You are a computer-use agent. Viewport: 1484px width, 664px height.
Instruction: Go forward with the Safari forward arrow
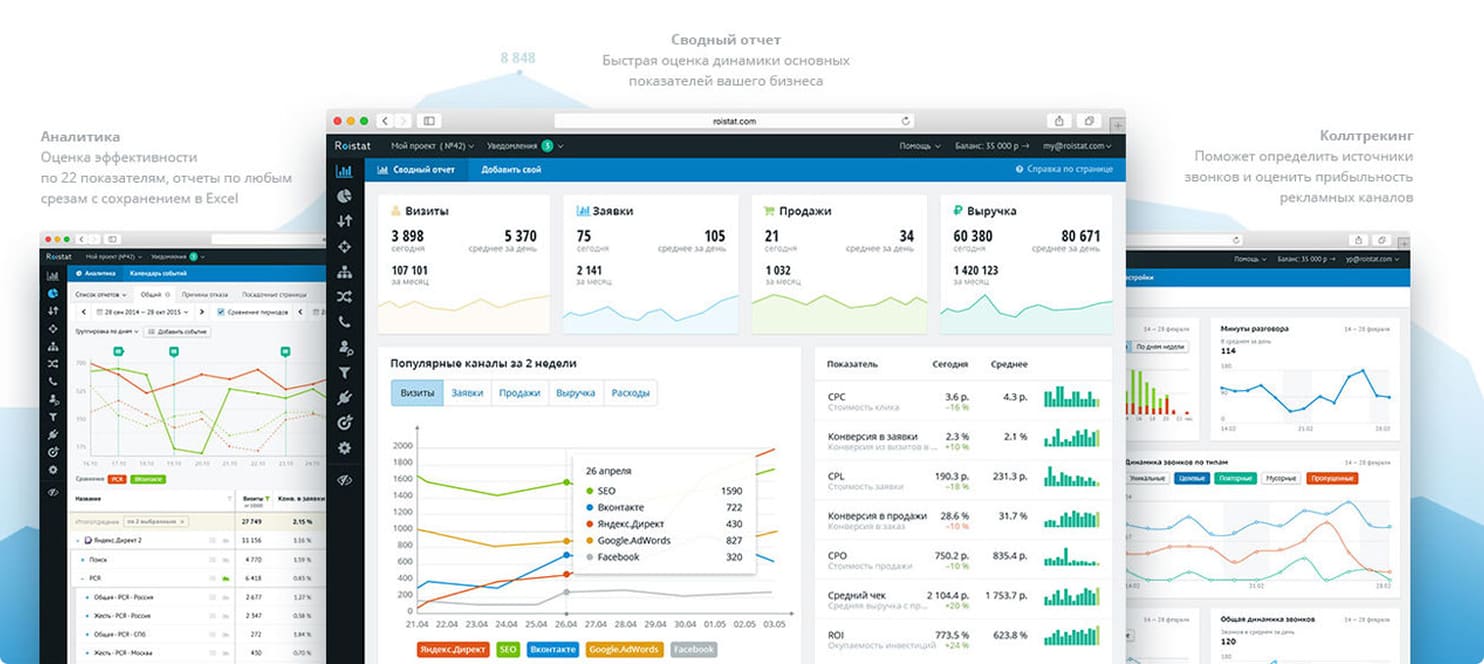(x=402, y=121)
